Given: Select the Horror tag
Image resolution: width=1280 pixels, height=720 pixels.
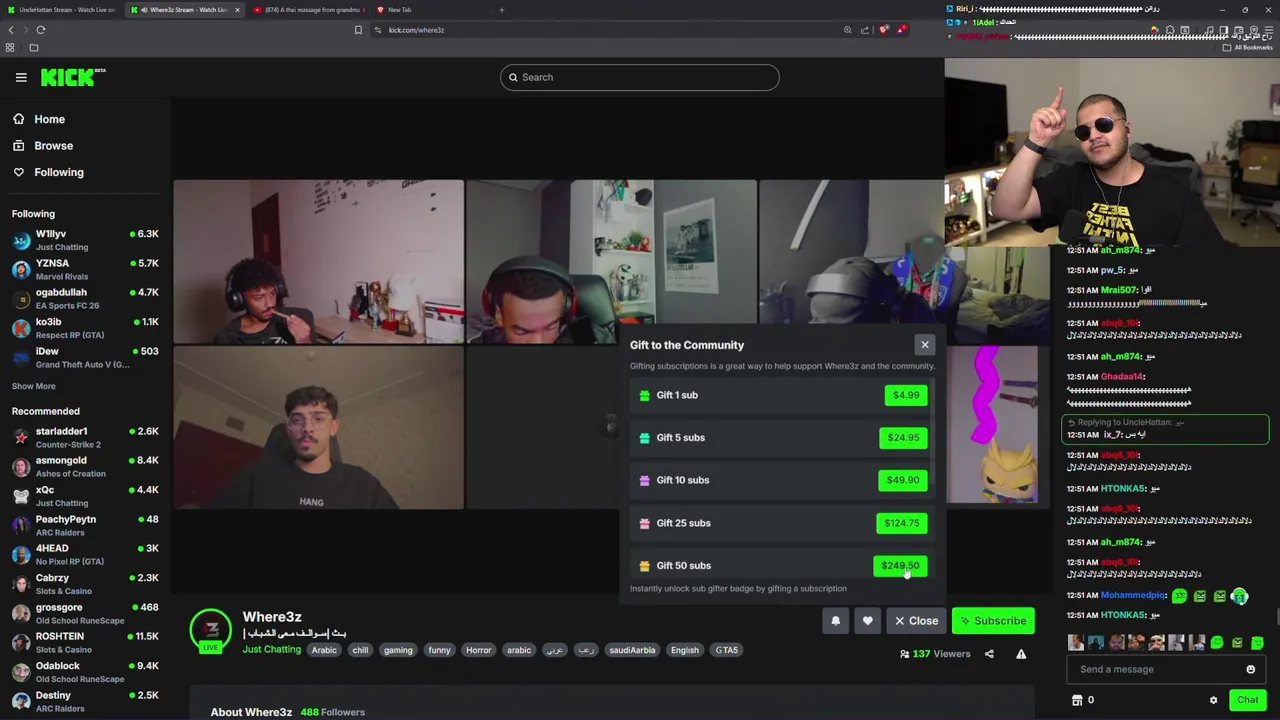Looking at the screenshot, I should pos(478,650).
